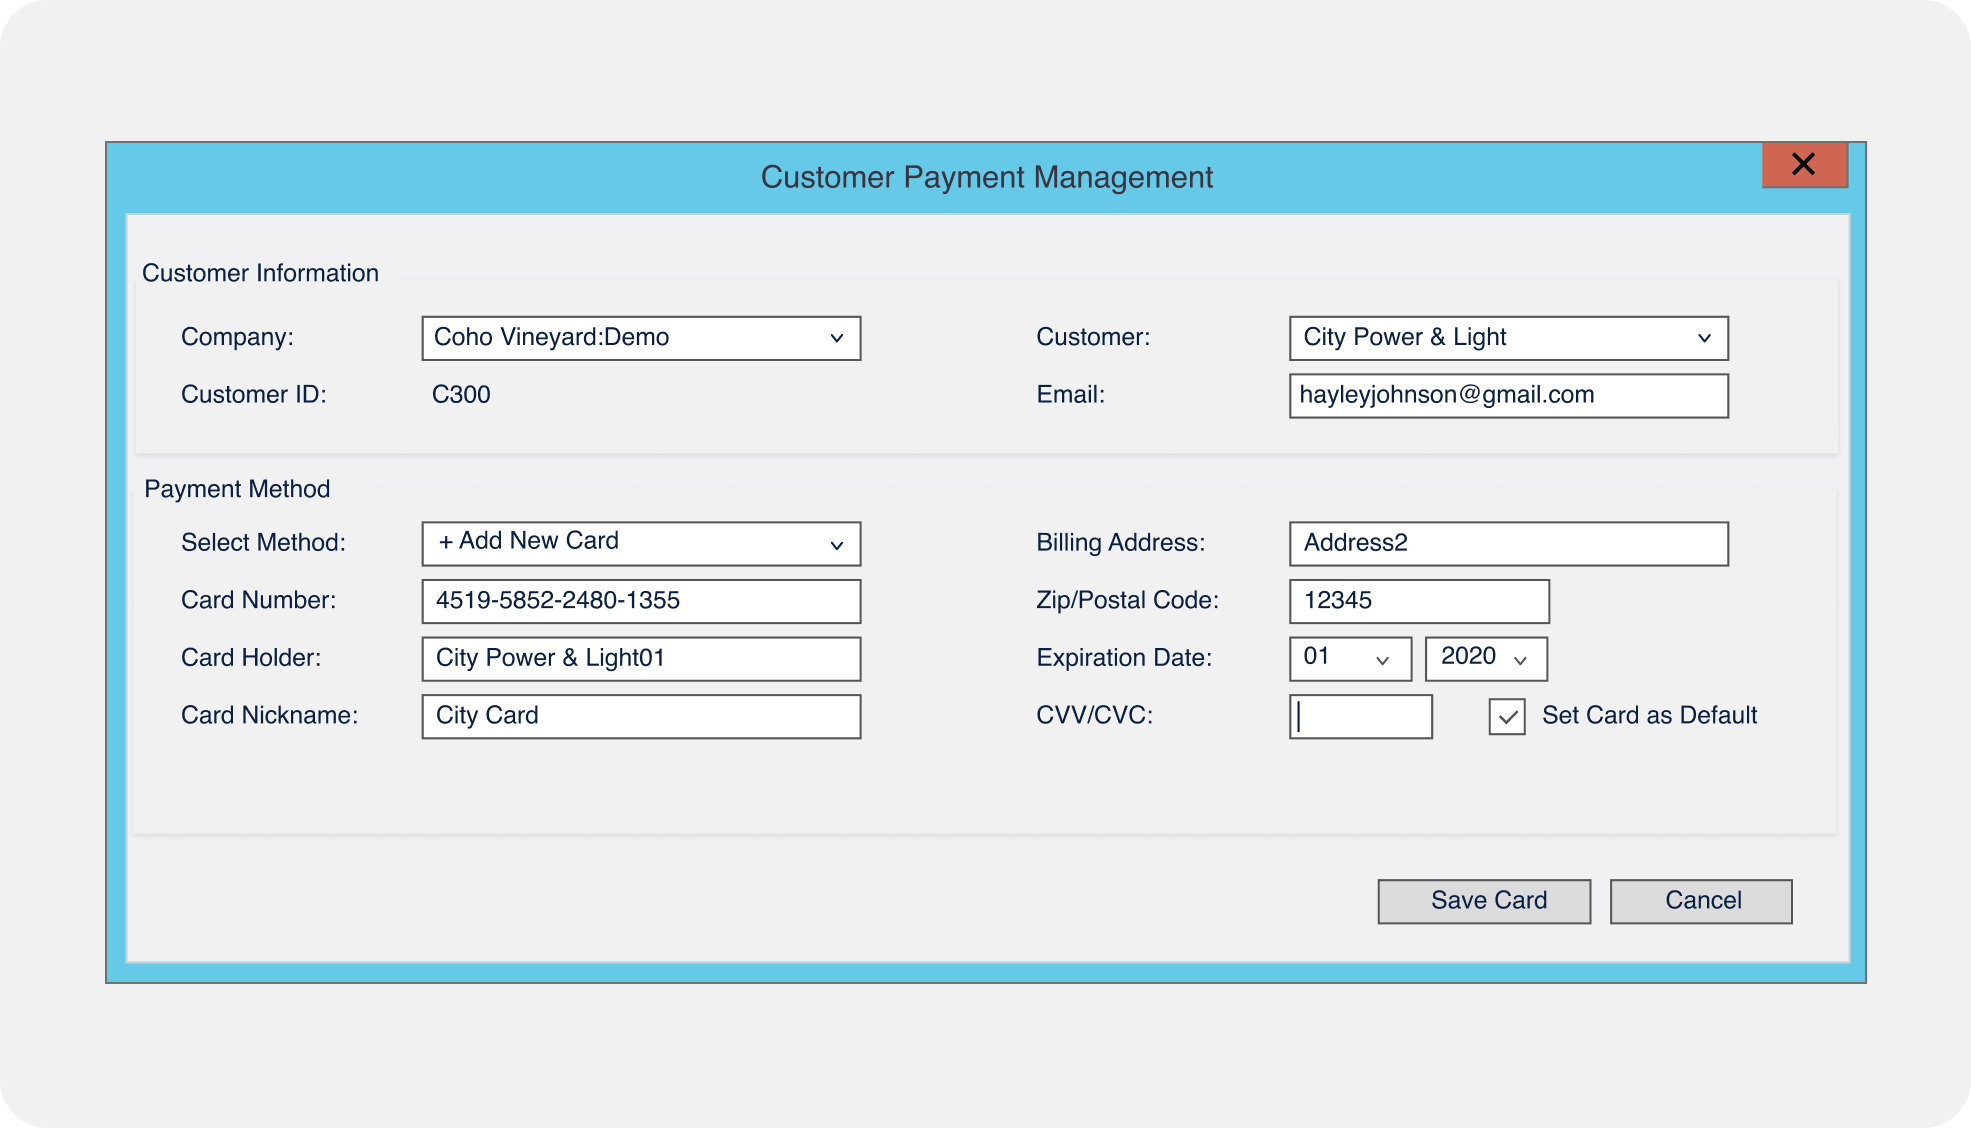The height and width of the screenshot is (1128, 1971).
Task: Open the expiration month dropdown
Action: tap(1349, 658)
